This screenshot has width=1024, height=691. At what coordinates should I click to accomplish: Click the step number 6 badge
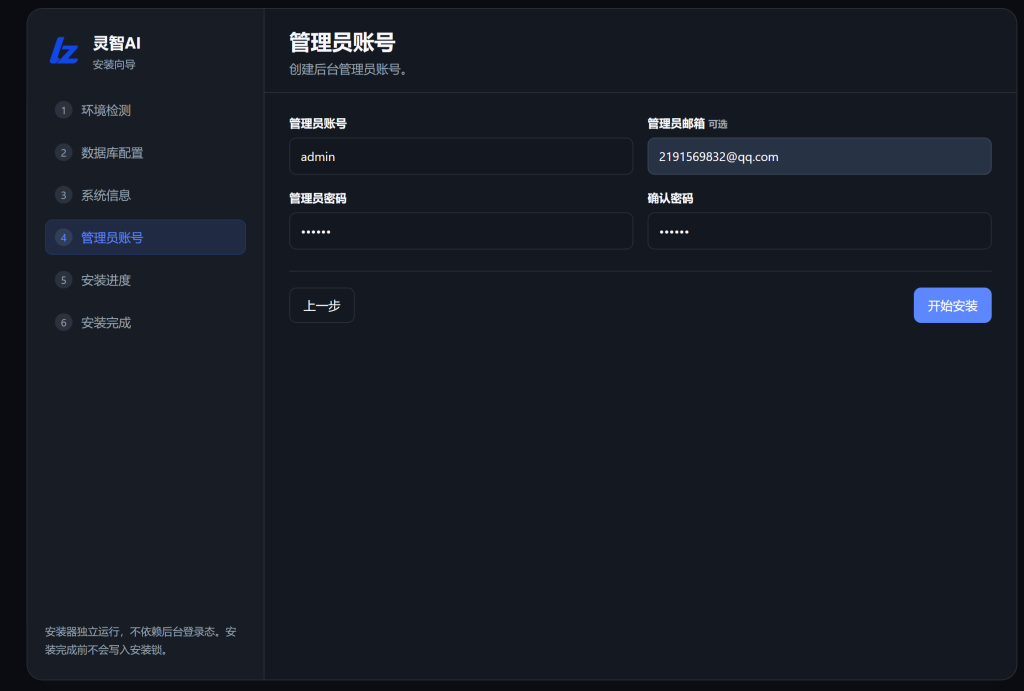point(63,322)
